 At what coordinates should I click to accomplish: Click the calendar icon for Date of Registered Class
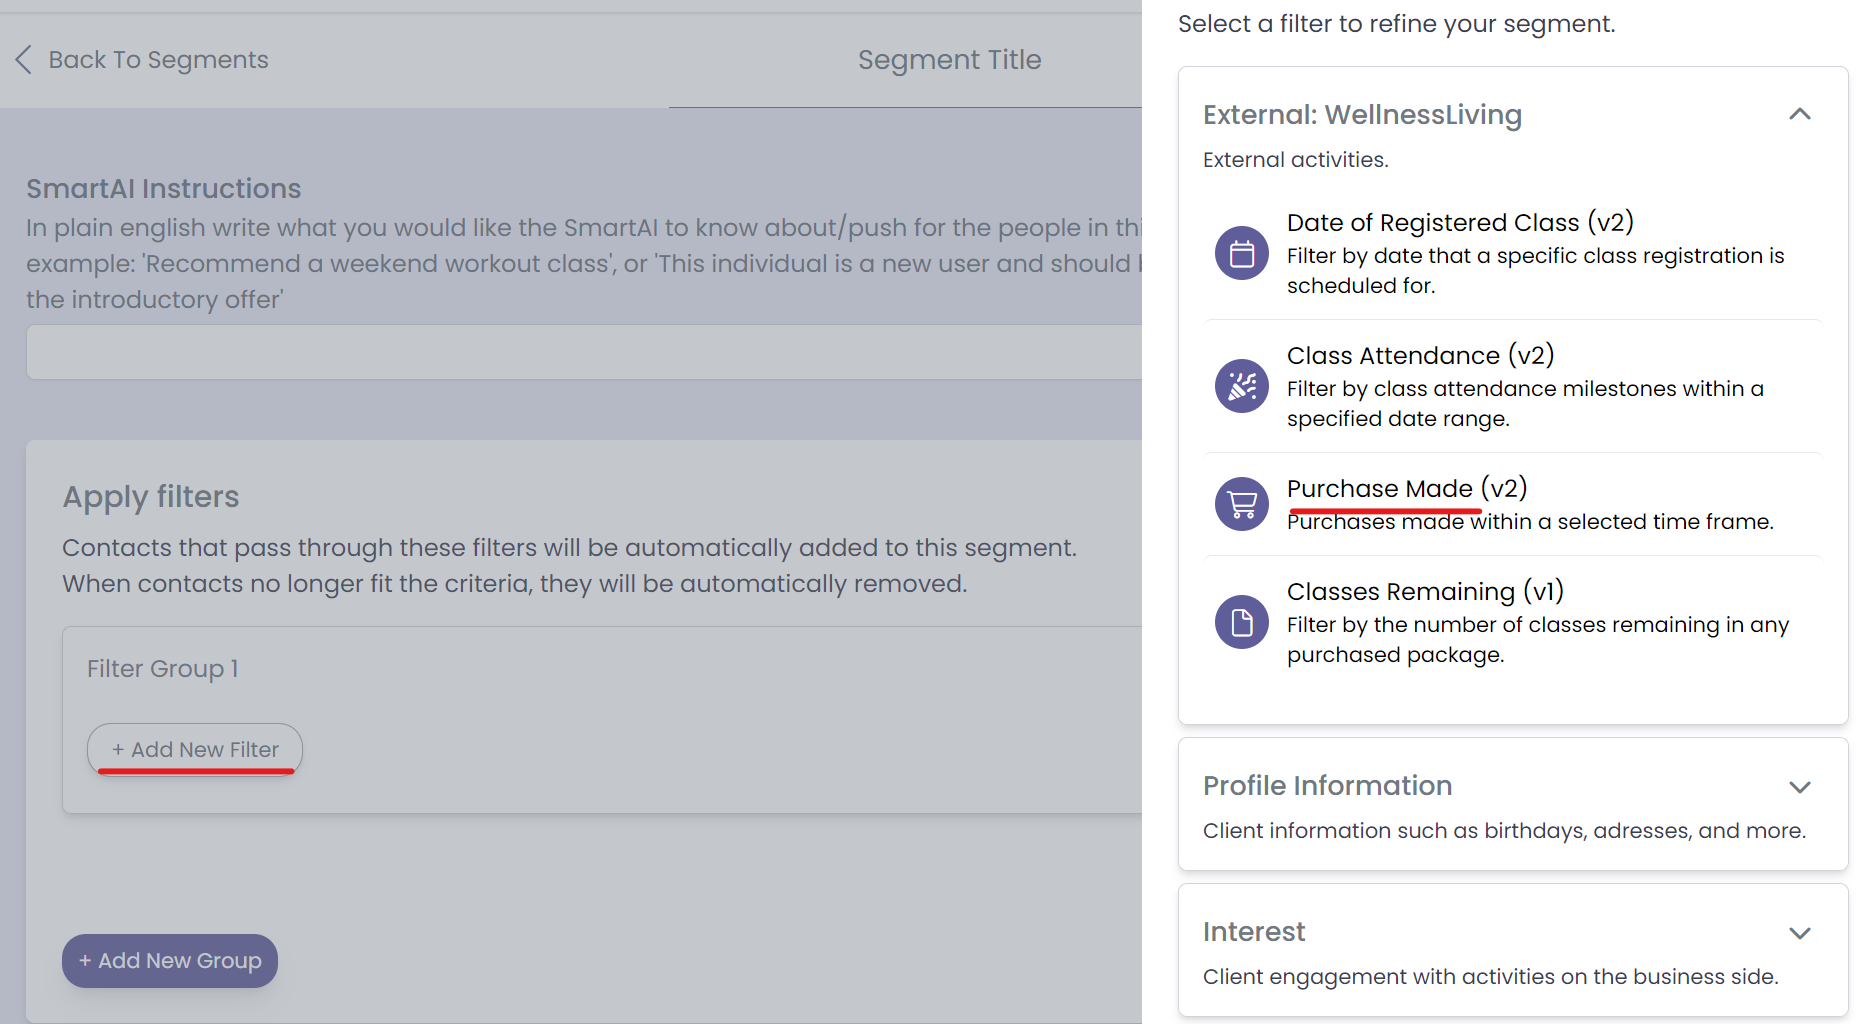click(x=1241, y=253)
